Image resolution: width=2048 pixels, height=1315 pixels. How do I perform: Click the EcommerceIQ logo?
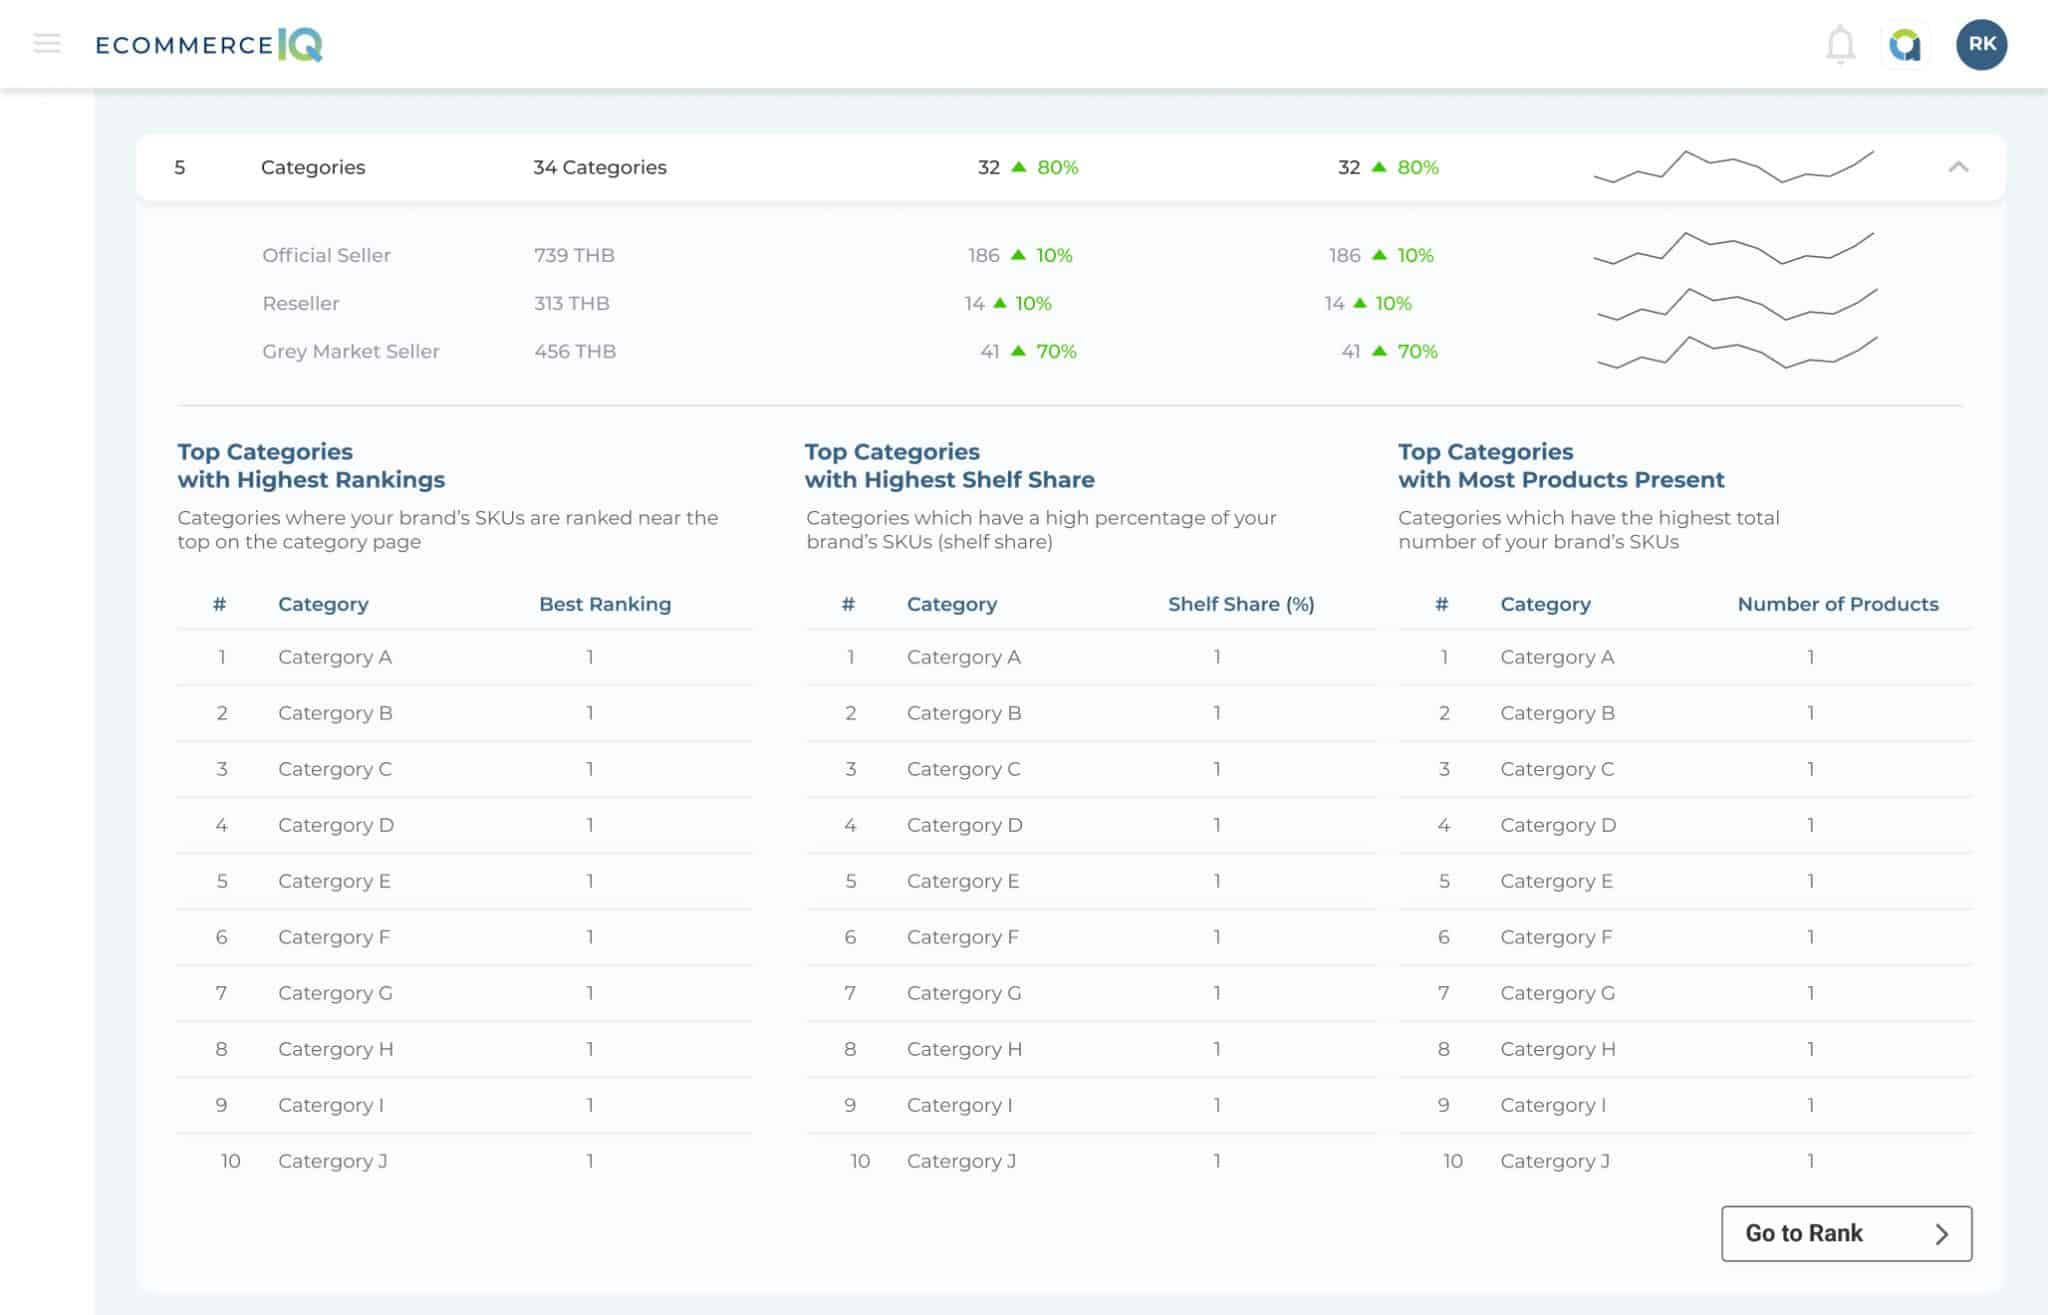pyautogui.click(x=209, y=45)
